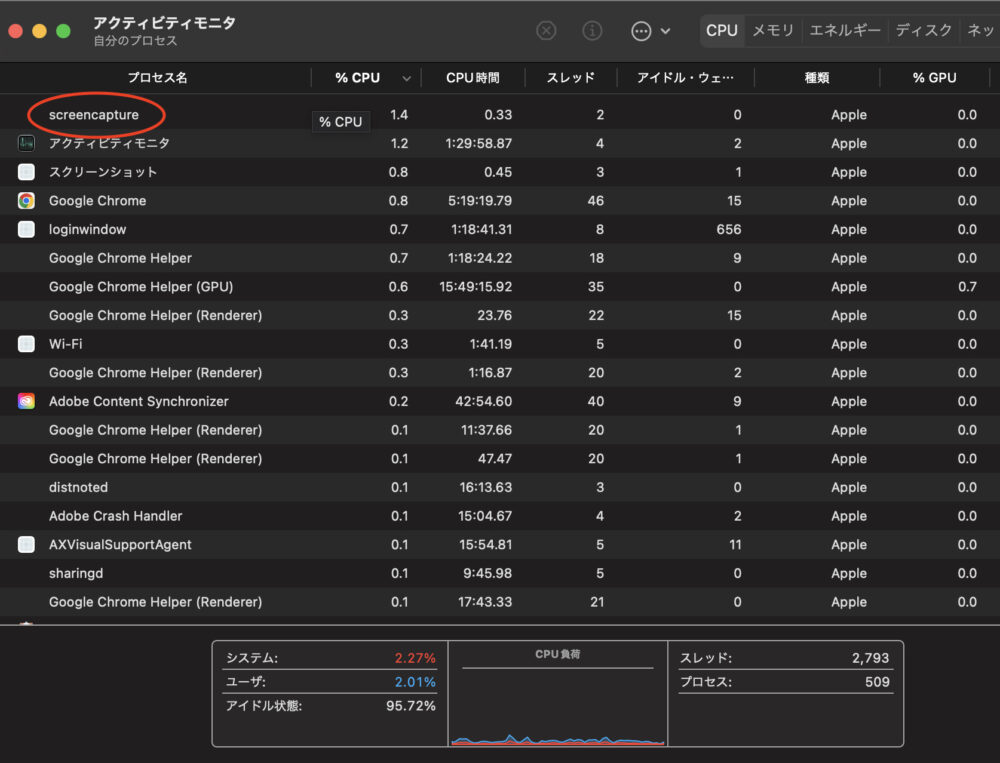The image size is (1000, 763).
Task: Sort by the 種類 column header
Action: click(817, 78)
